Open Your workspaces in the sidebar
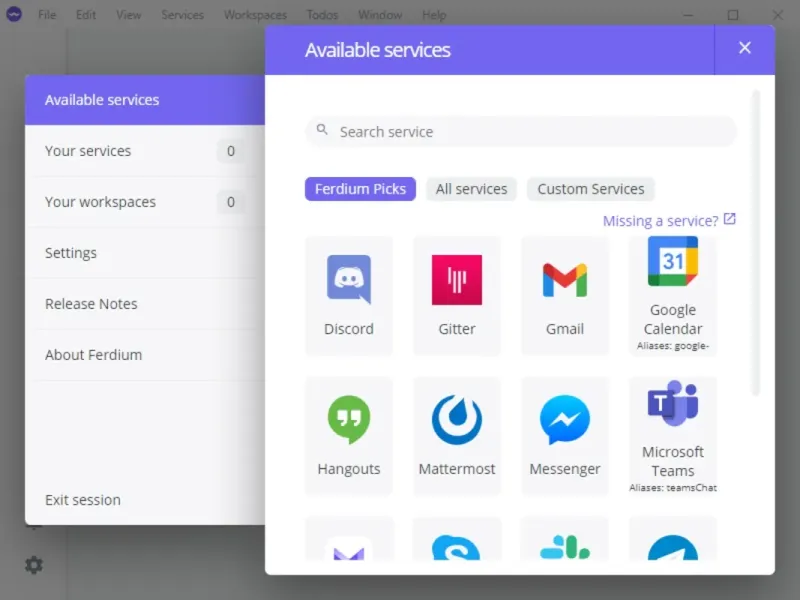800x600 pixels. (145, 202)
